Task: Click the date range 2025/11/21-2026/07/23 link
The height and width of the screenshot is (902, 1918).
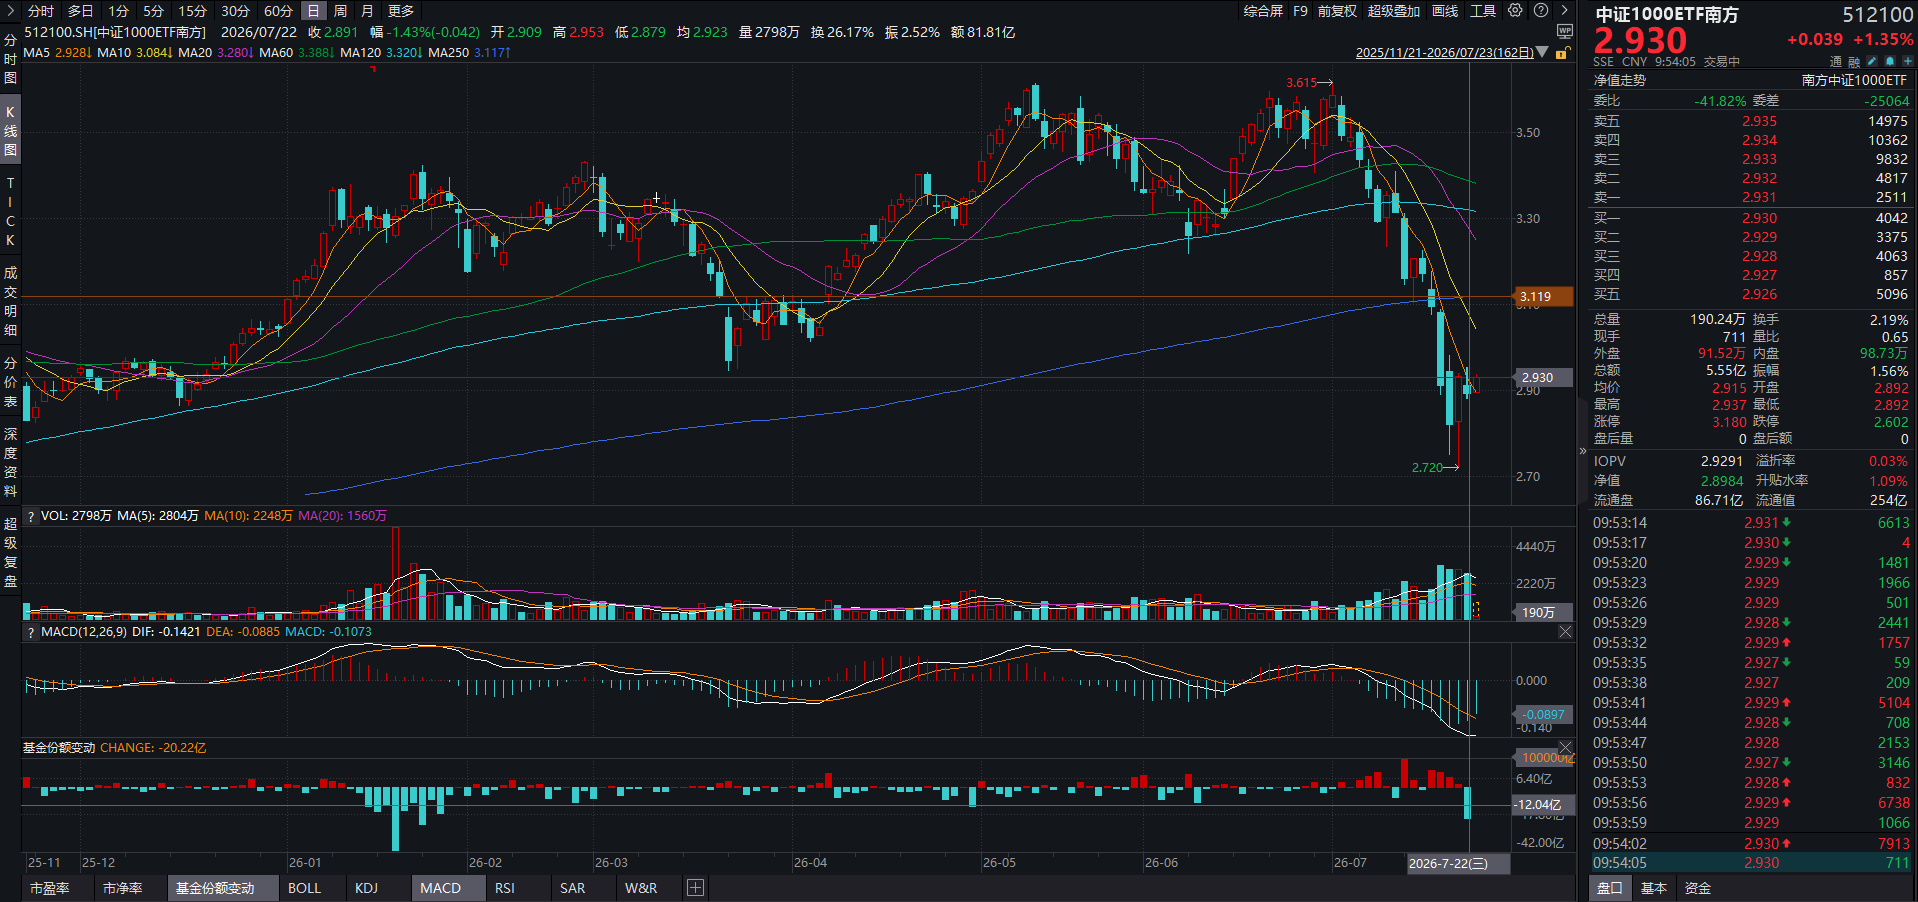Action: tap(1444, 53)
